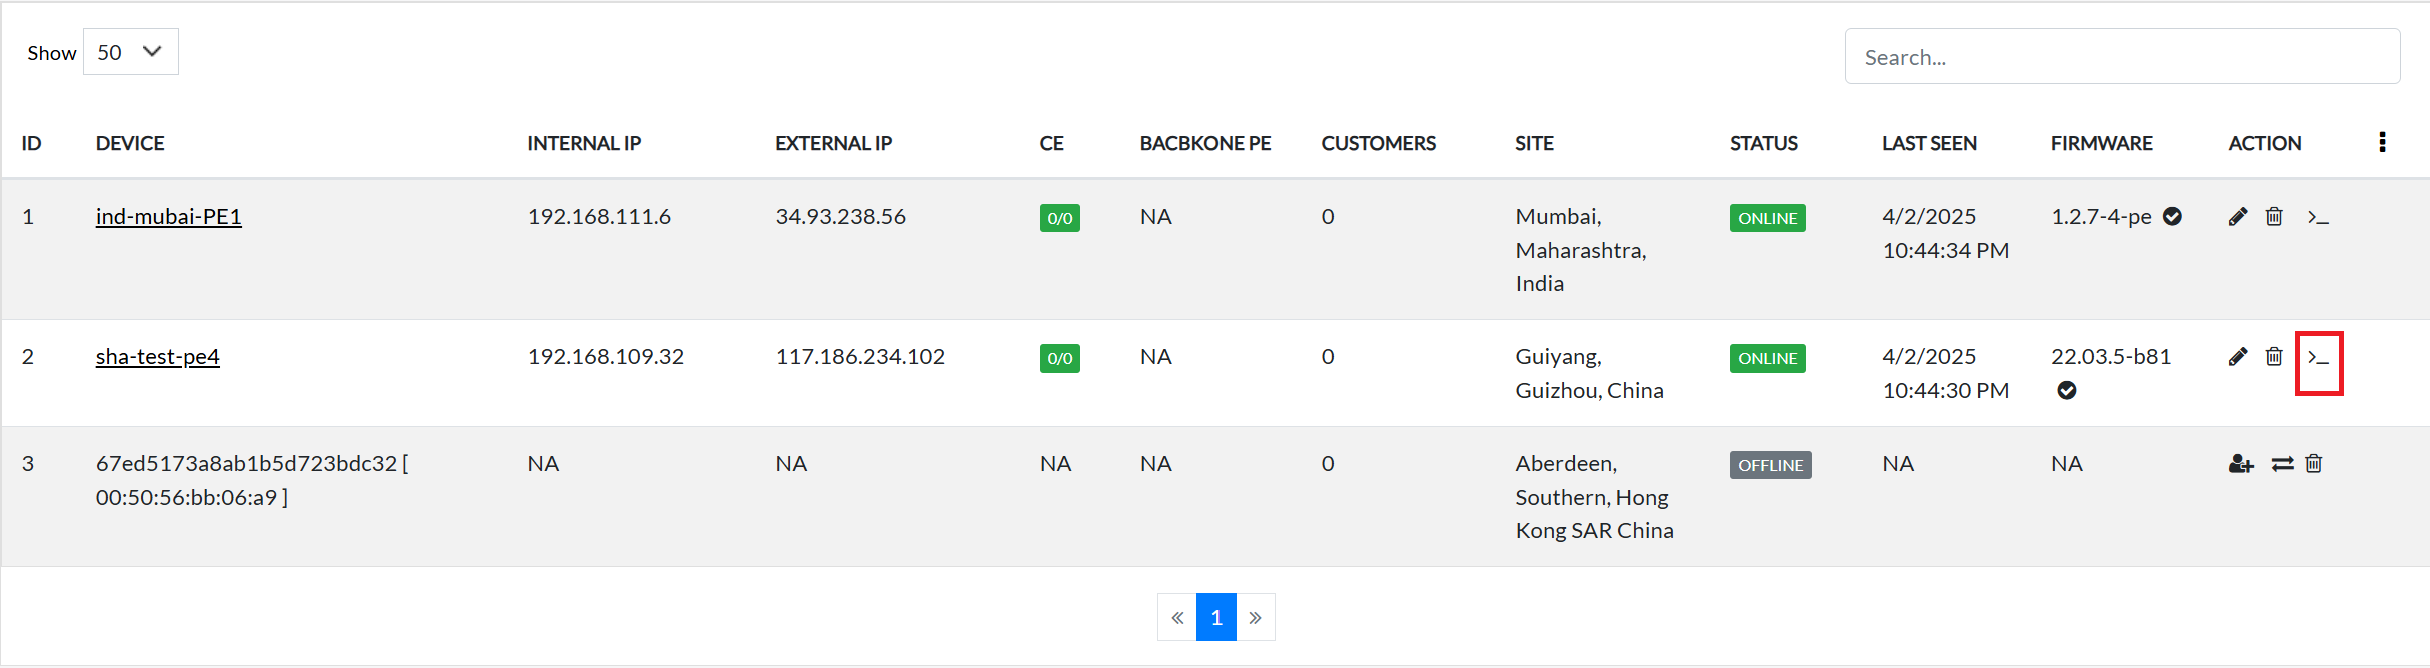Viewport: 2430px width, 668px height.
Task: Select external IP 117.186.234.102
Action: click(860, 357)
